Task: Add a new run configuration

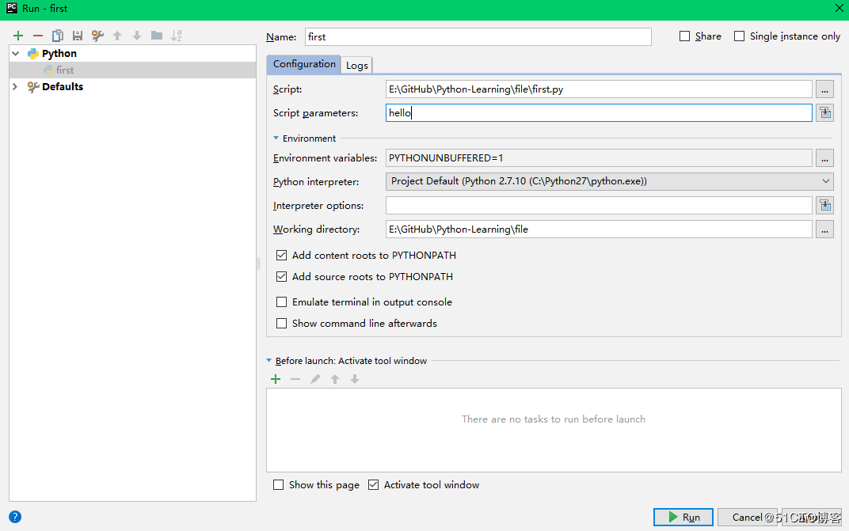Action: click(x=18, y=36)
